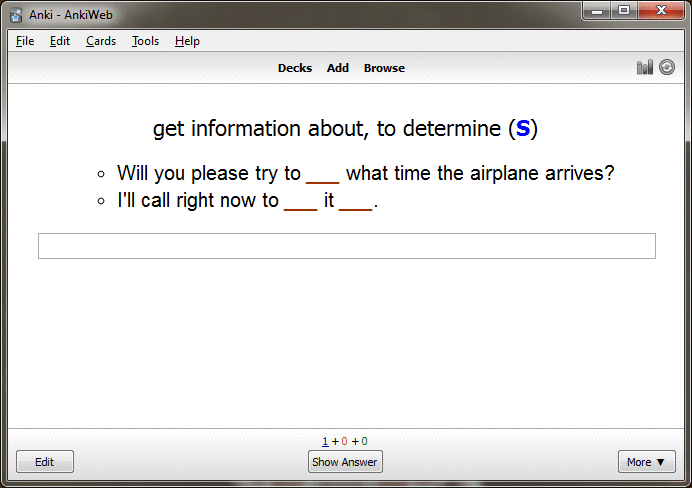Close the Anki window
Screen dimensions: 692x488
click(660, 11)
